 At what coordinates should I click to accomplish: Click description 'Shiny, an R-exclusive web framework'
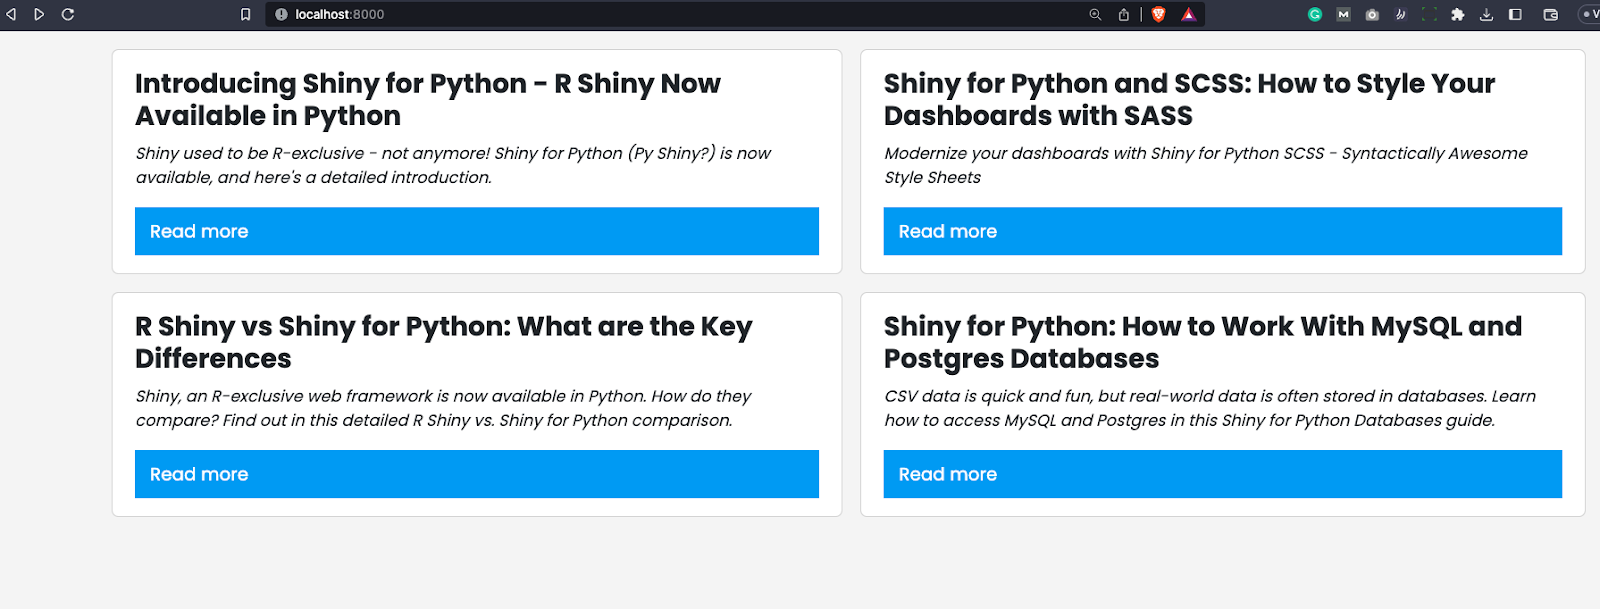point(443,408)
